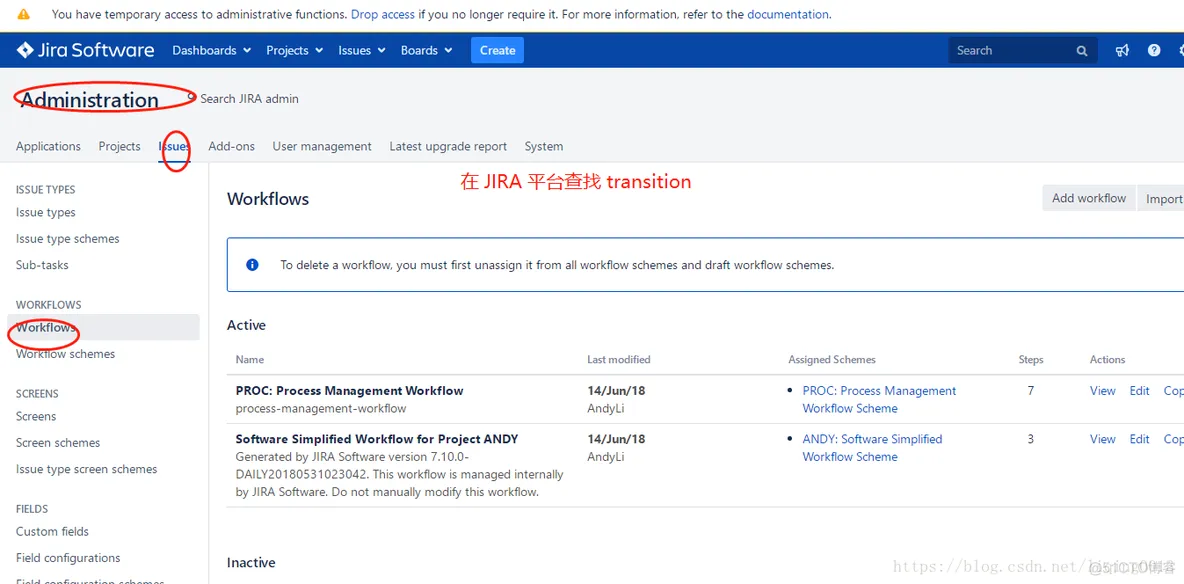The width and height of the screenshot is (1184, 584).
Task: Switch to the System tab
Action: click(x=544, y=147)
